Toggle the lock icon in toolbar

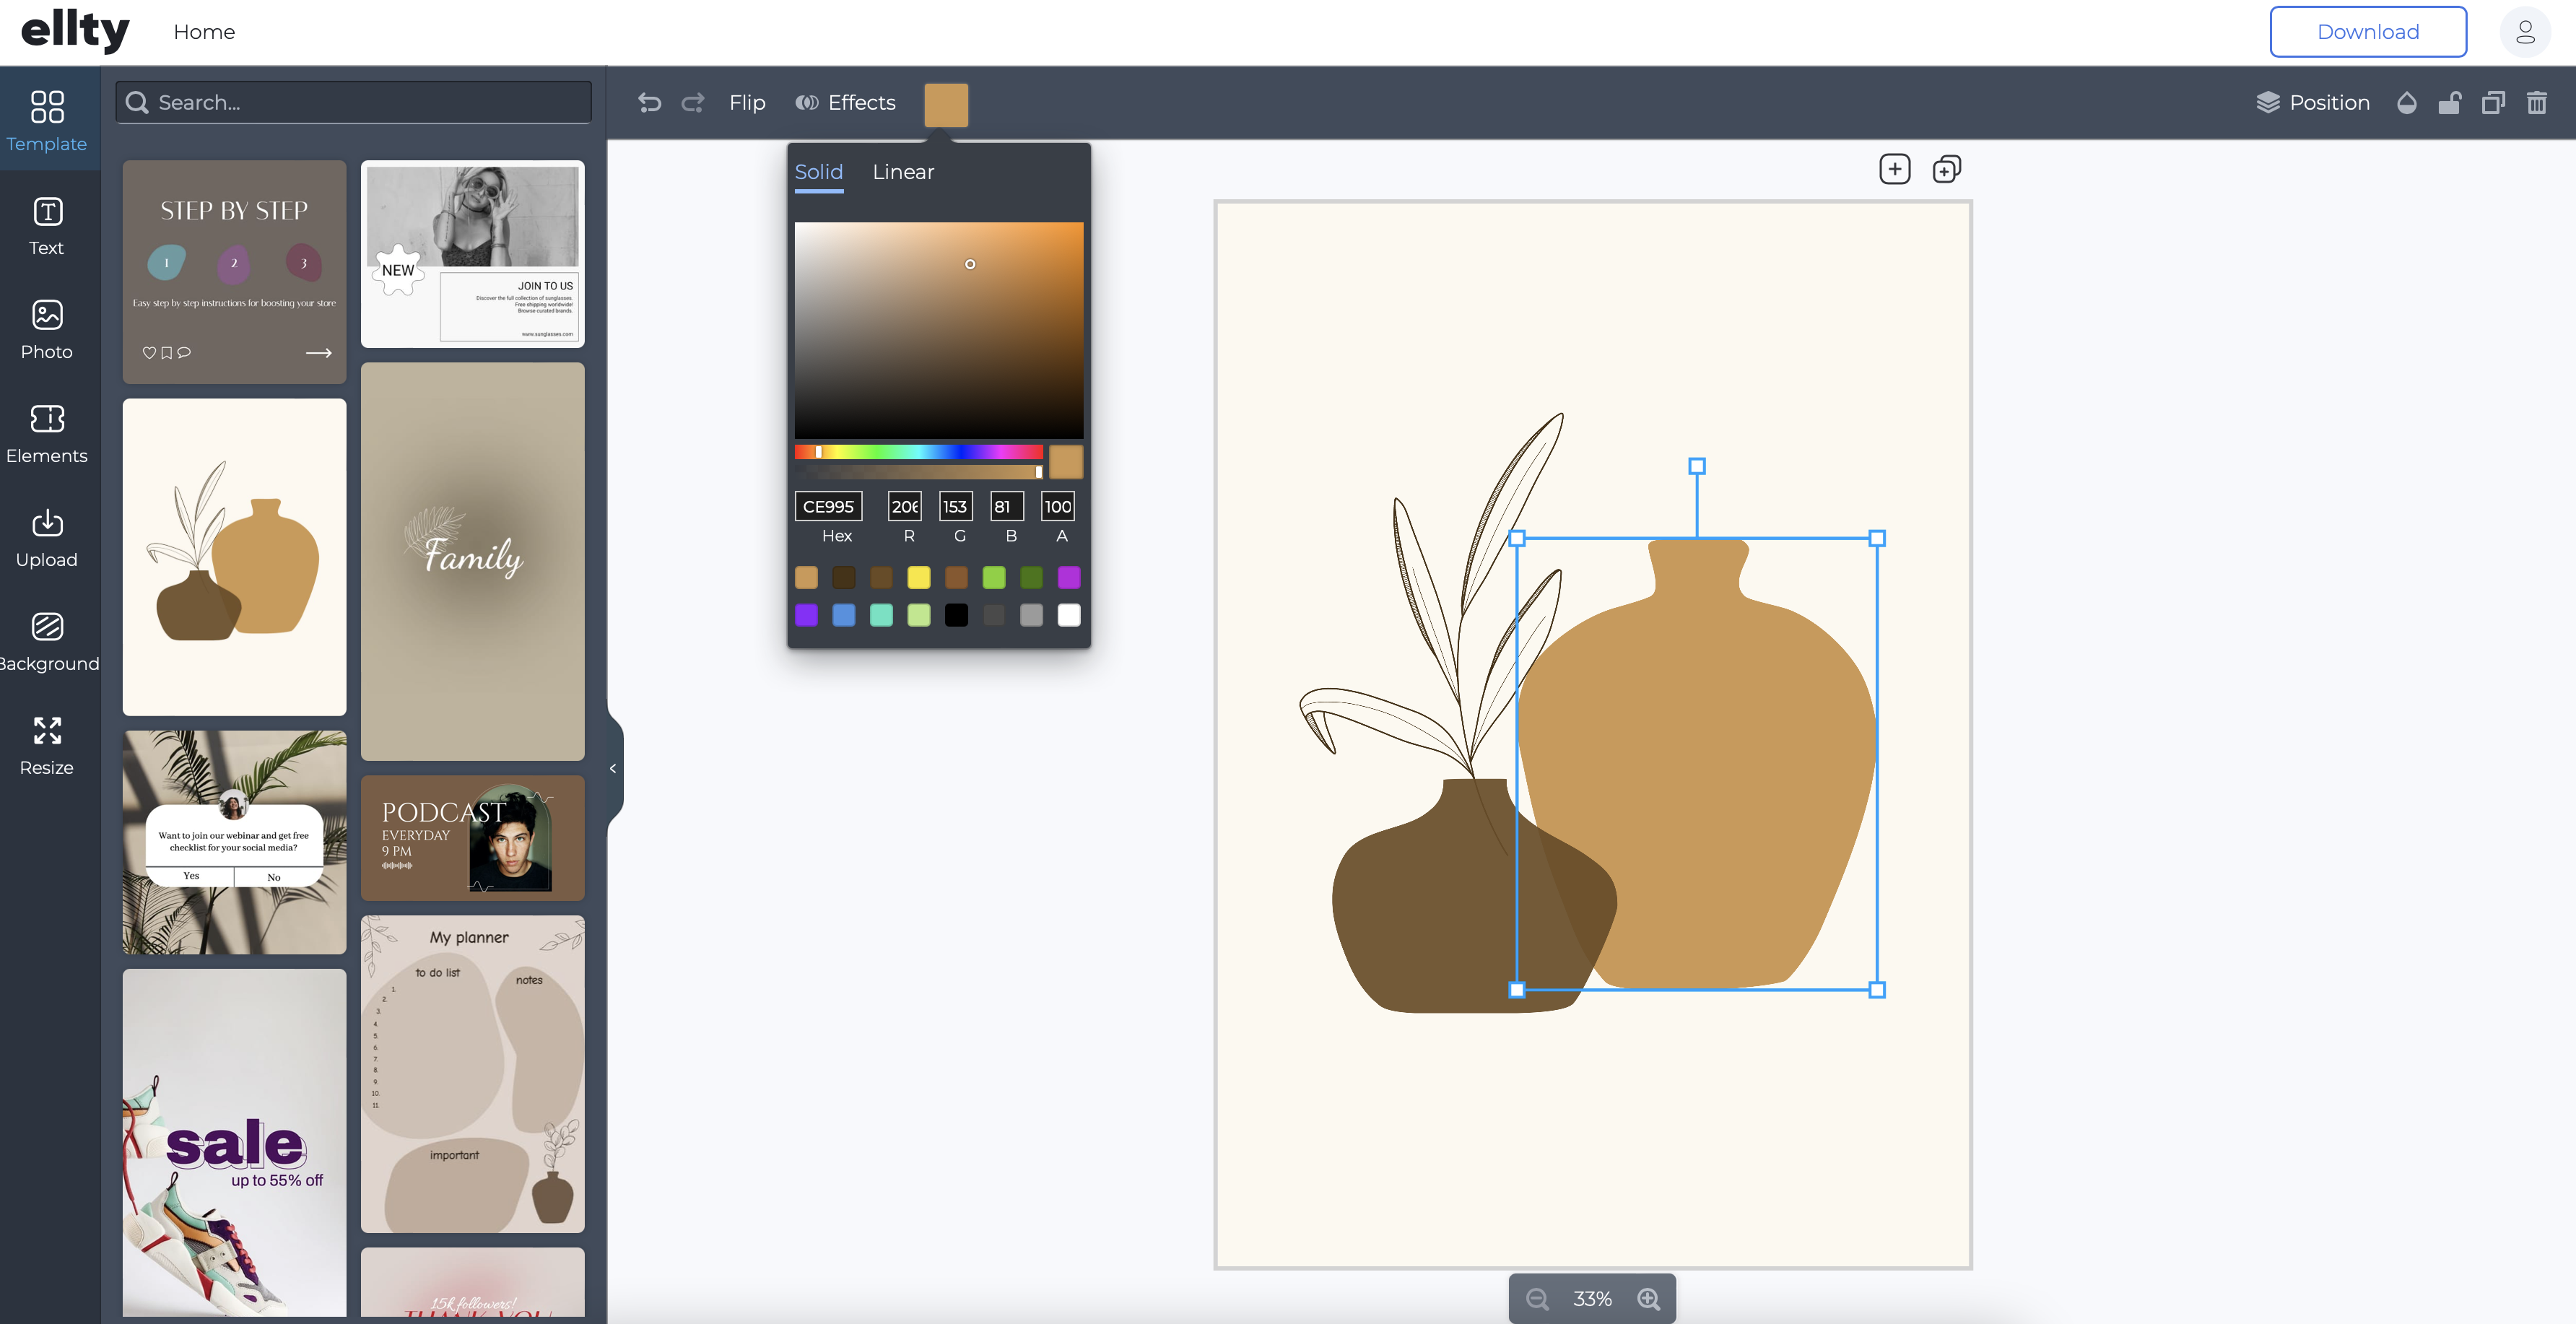2449,103
